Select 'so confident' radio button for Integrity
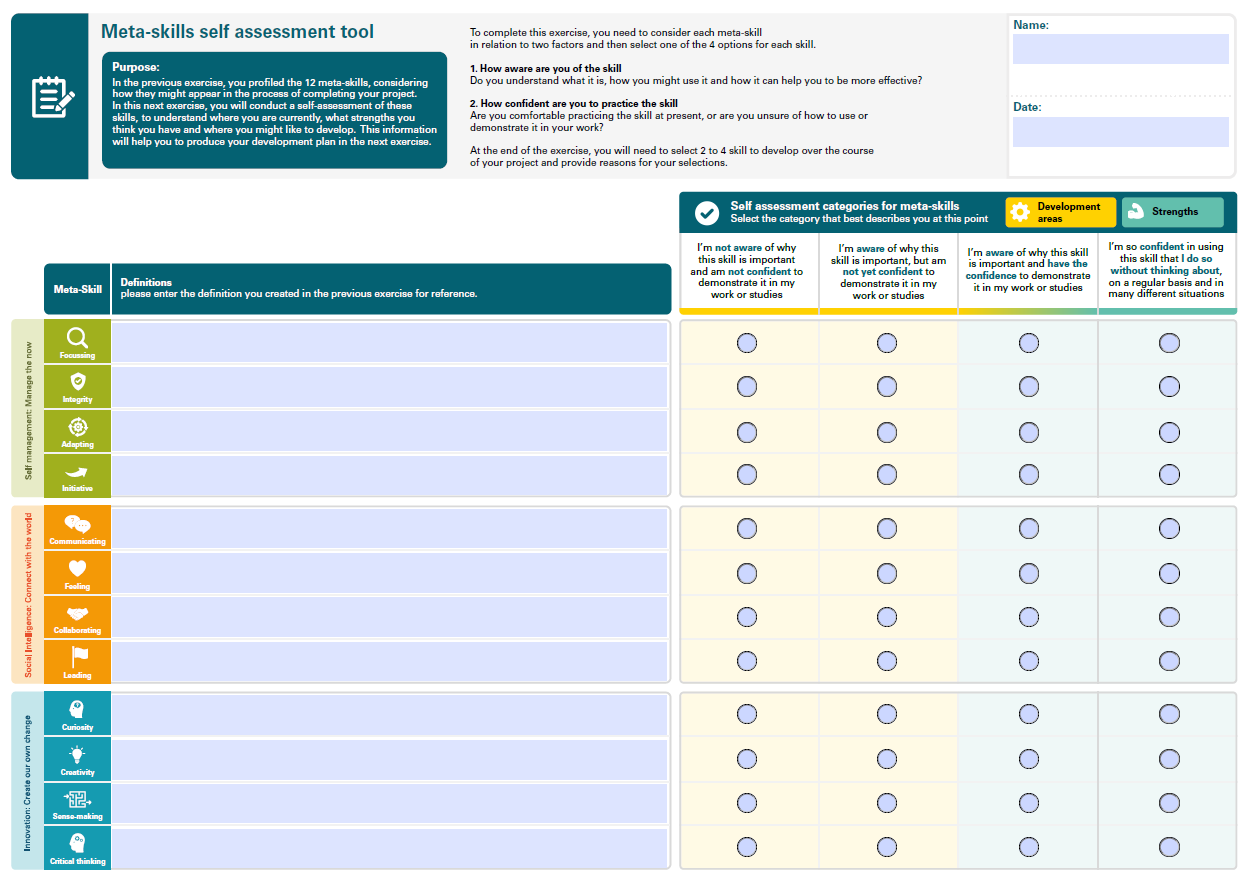The image size is (1249, 876). point(1169,387)
